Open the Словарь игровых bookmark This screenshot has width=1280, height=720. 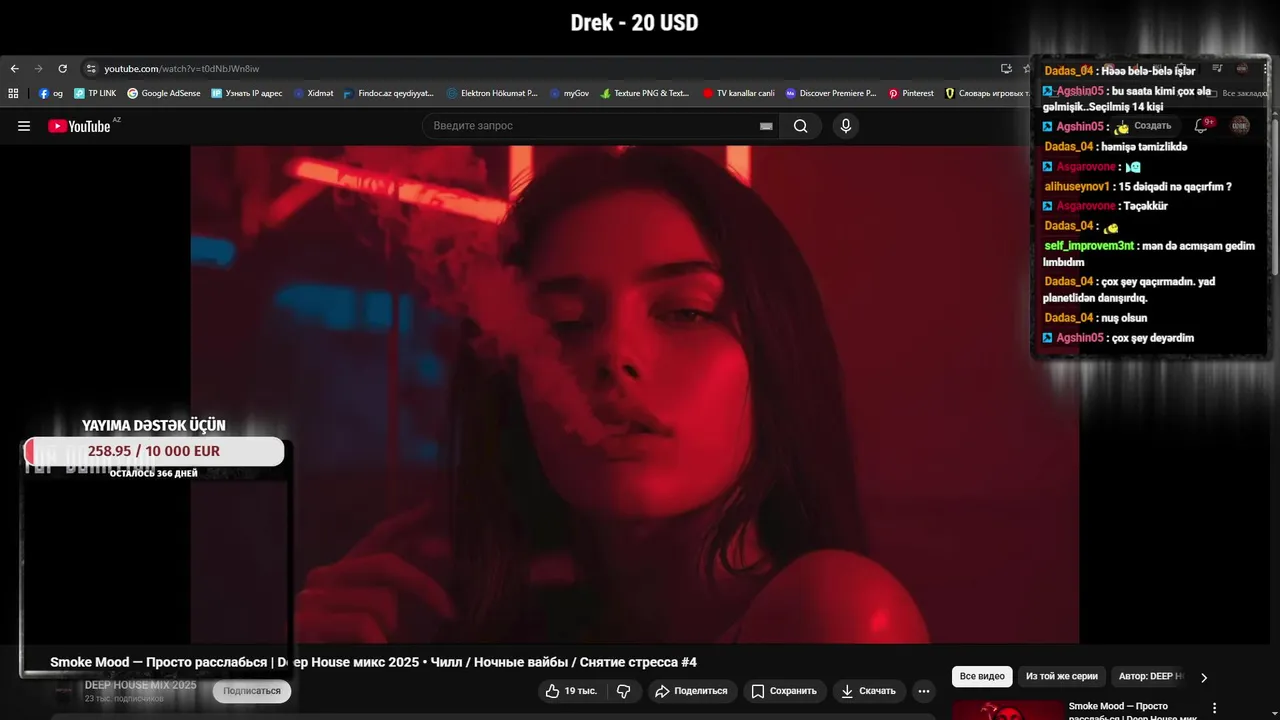(986, 93)
